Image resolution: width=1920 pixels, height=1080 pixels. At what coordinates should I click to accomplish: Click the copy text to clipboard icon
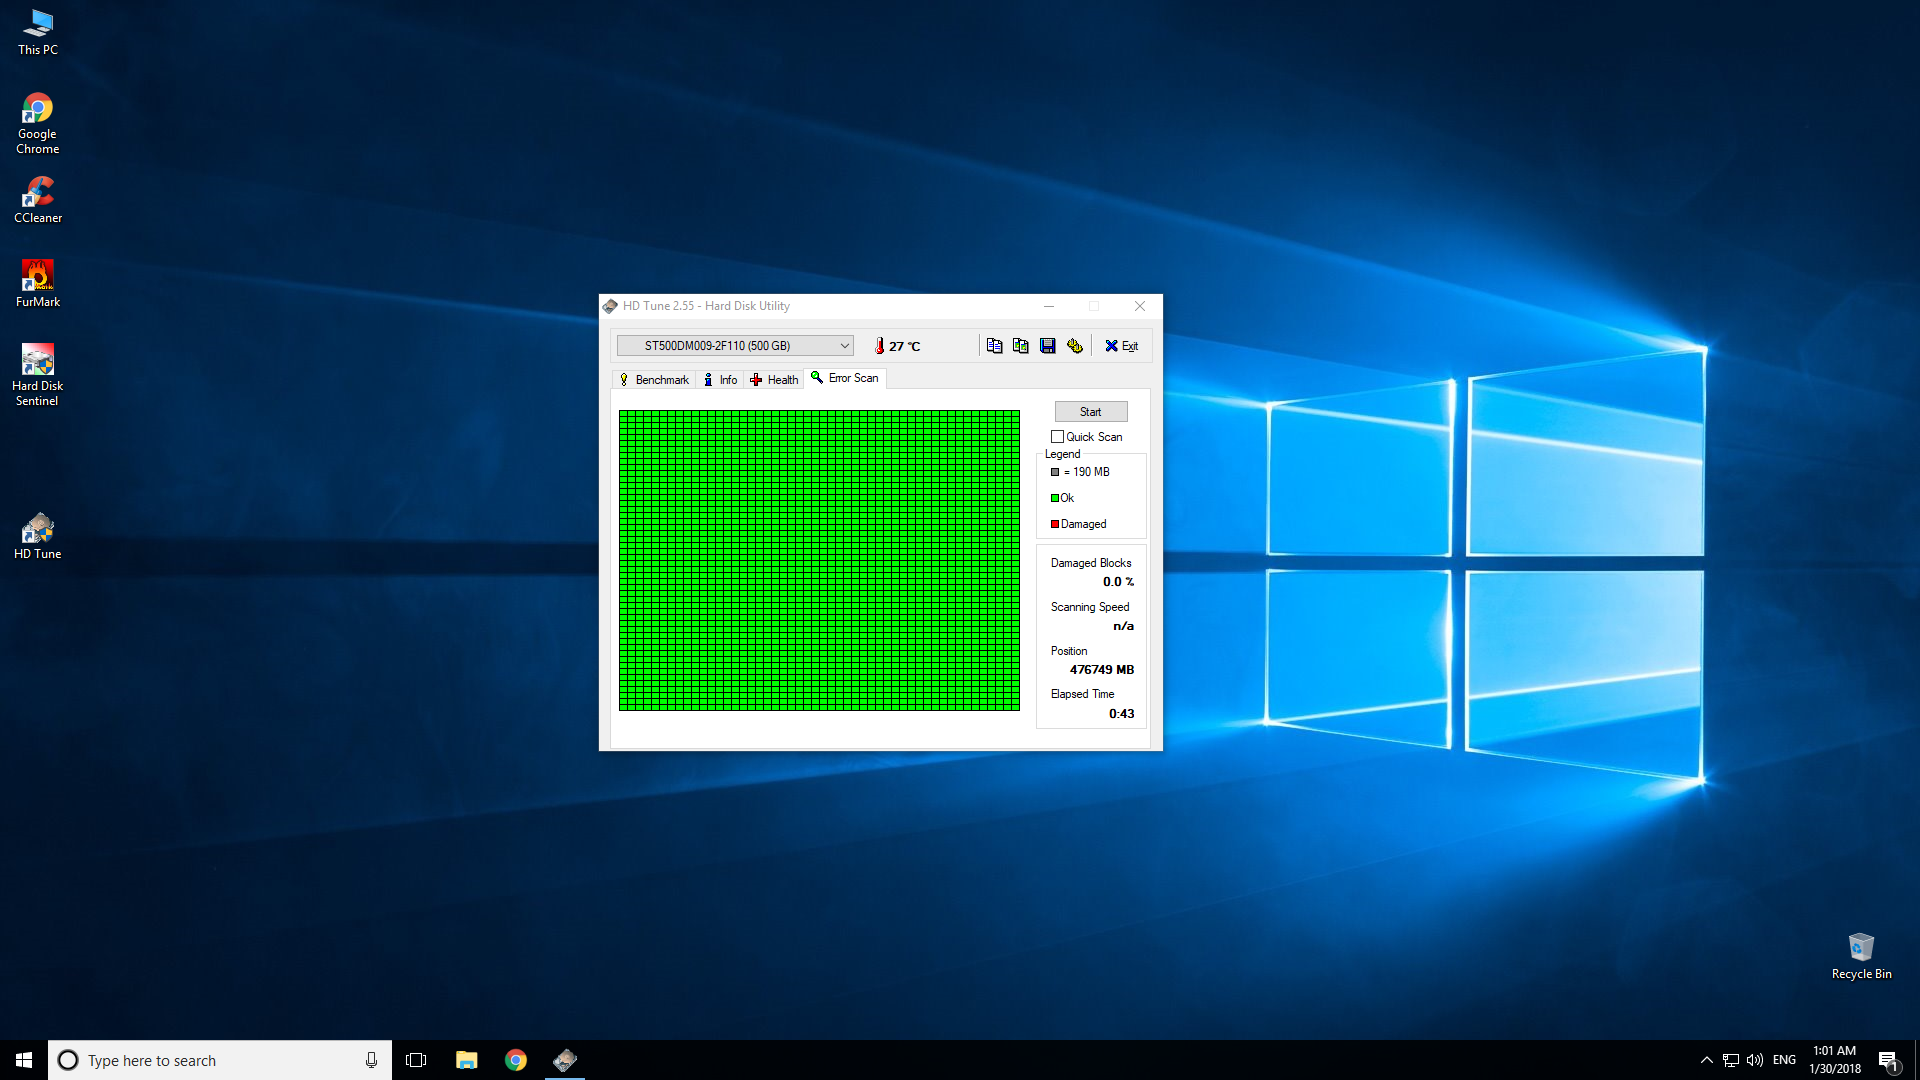(994, 346)
